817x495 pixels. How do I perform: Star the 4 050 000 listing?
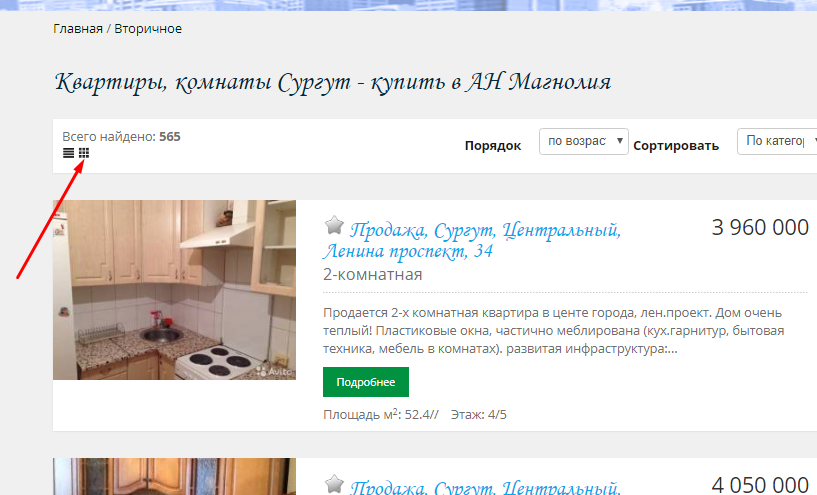(334, 484)
